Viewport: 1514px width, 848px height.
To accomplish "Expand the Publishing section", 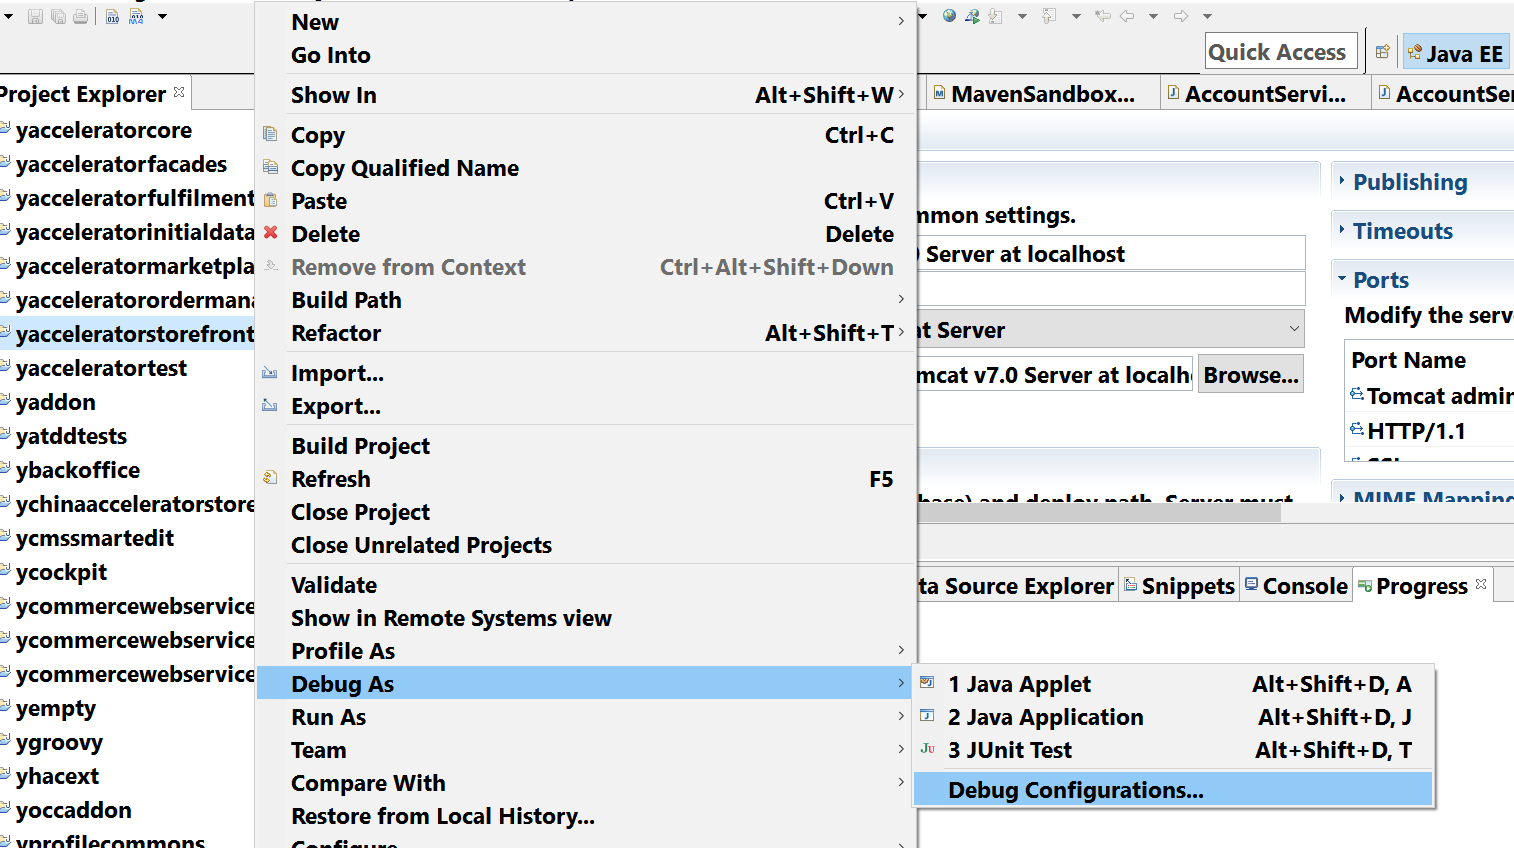I will coord(1410,182).
